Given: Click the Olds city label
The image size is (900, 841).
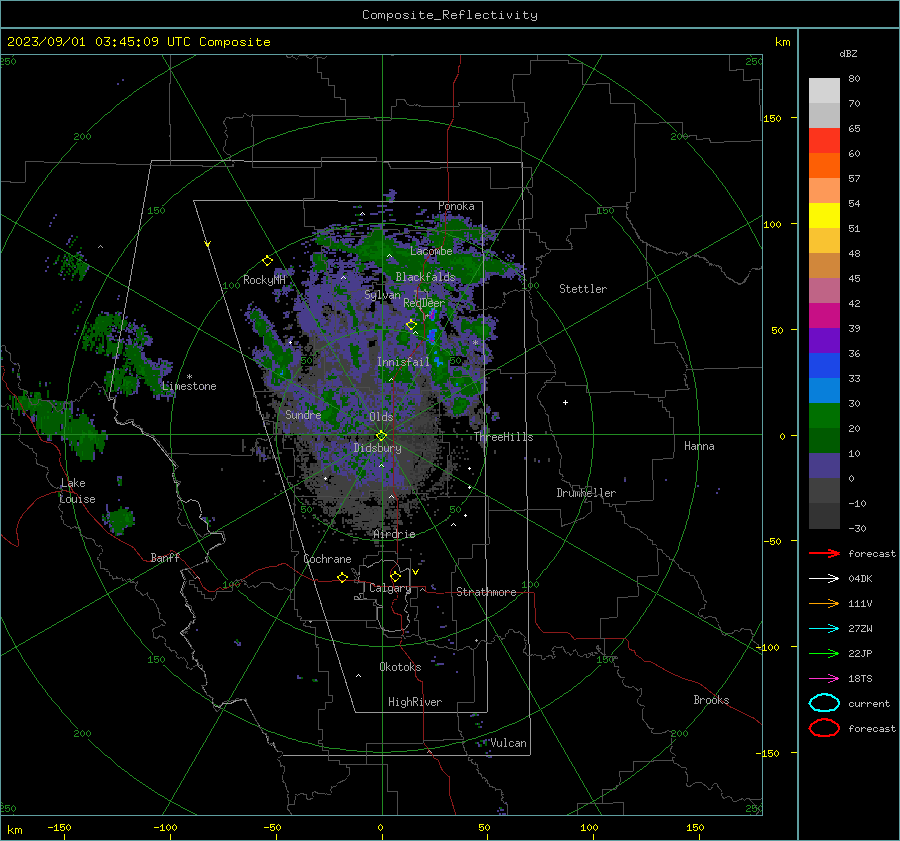Looking at the screenshot, I should 381,417.
